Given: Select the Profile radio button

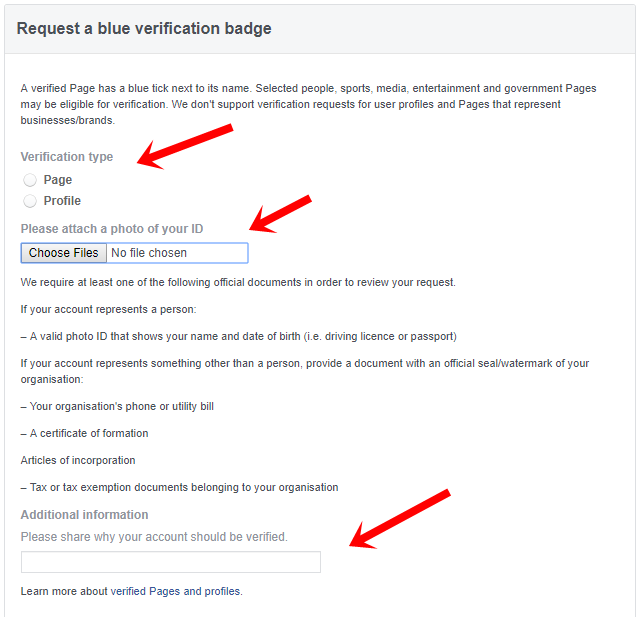Looking at the screenshot, I should pyautogui.click(x=30, y=201).
